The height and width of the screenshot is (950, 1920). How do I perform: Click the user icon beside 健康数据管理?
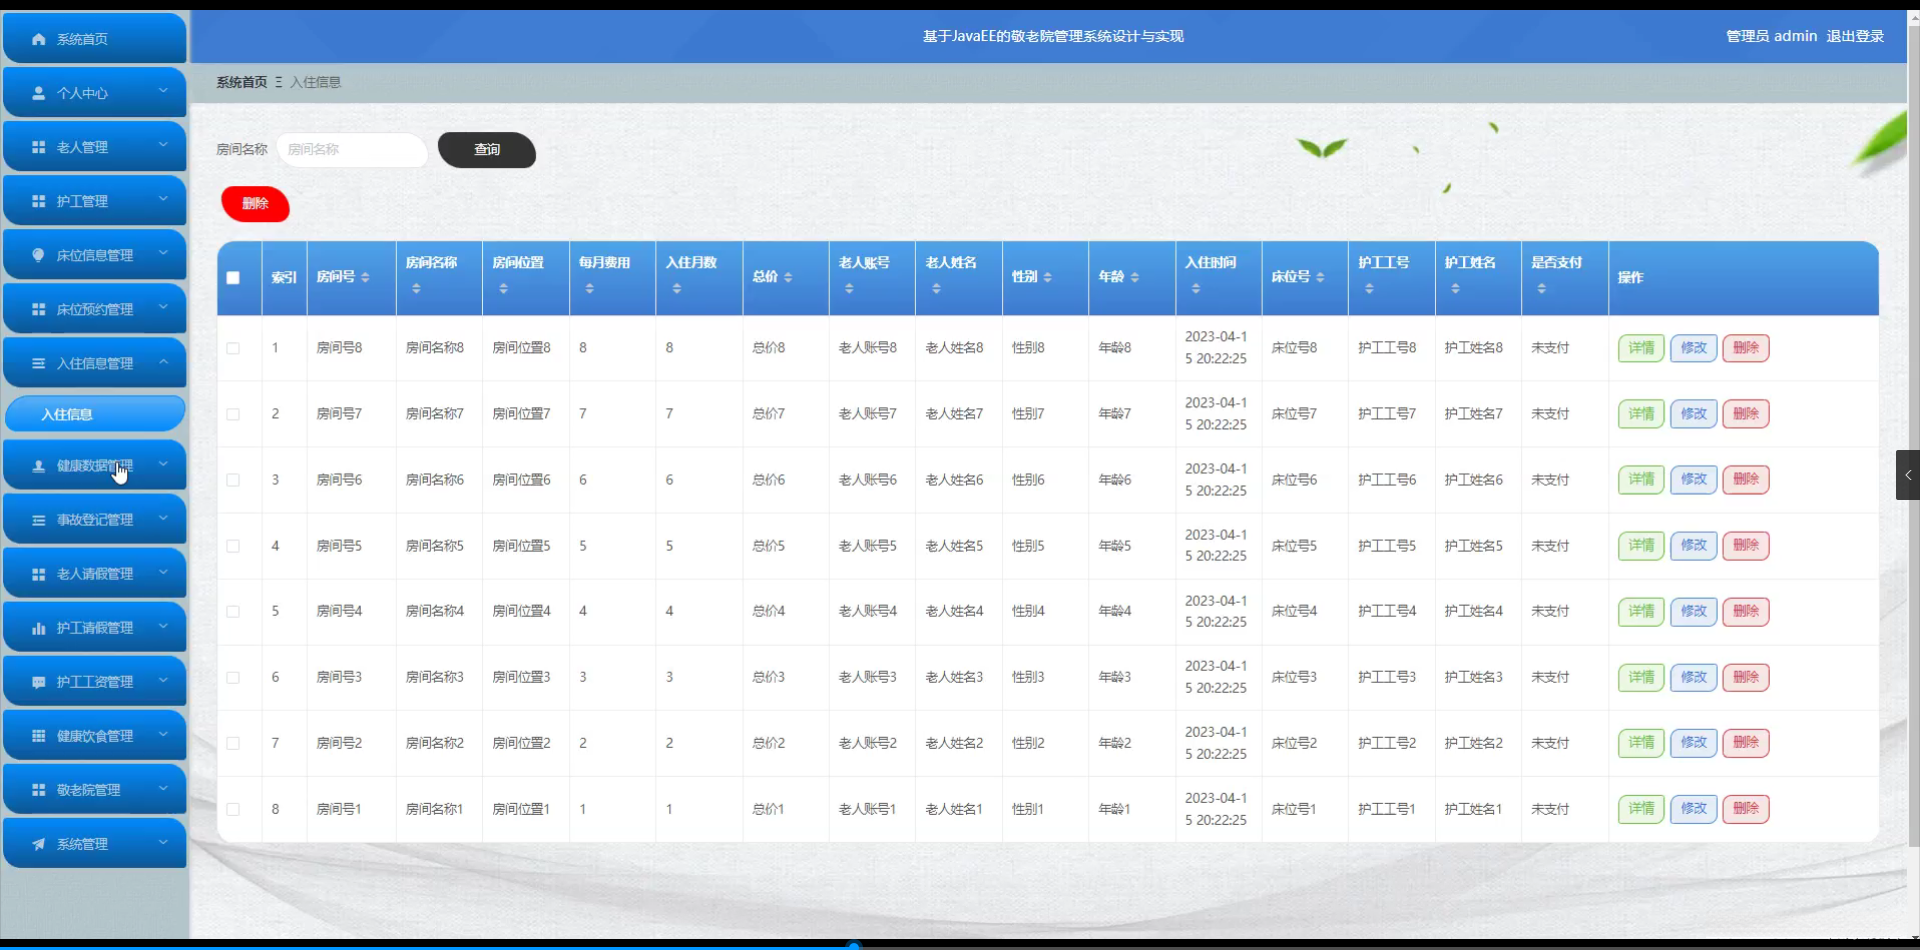(x=39, y=466)
